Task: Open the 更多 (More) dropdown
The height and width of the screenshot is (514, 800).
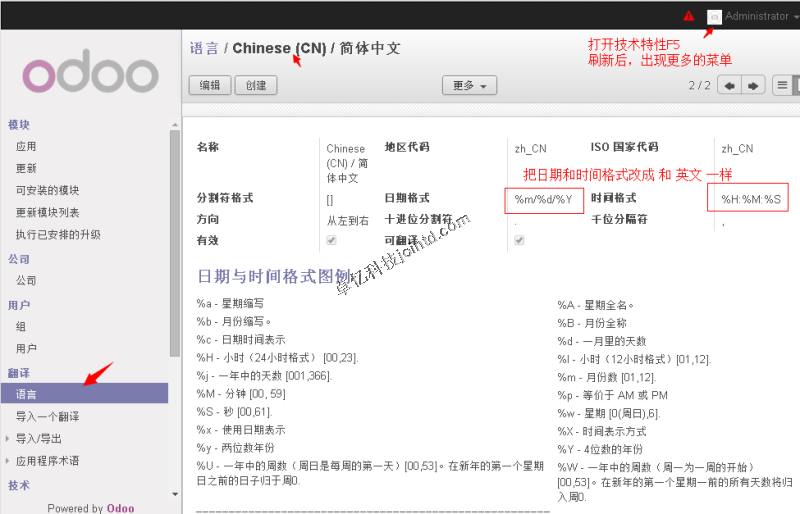Action: coord(469,86)
